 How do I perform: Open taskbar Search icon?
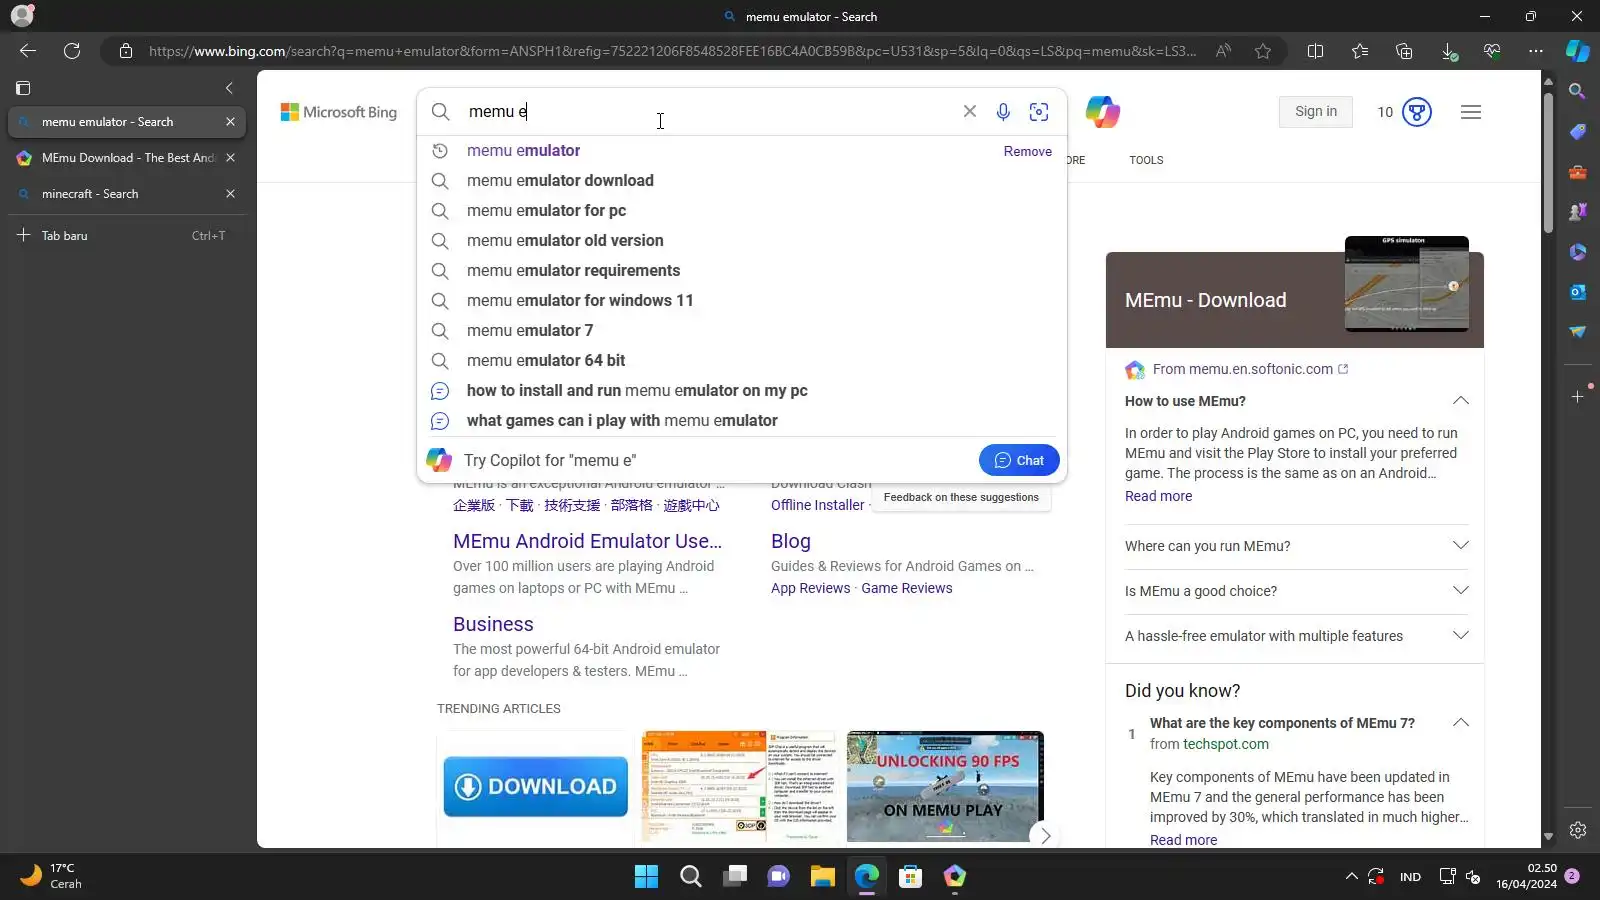point(691,877)
